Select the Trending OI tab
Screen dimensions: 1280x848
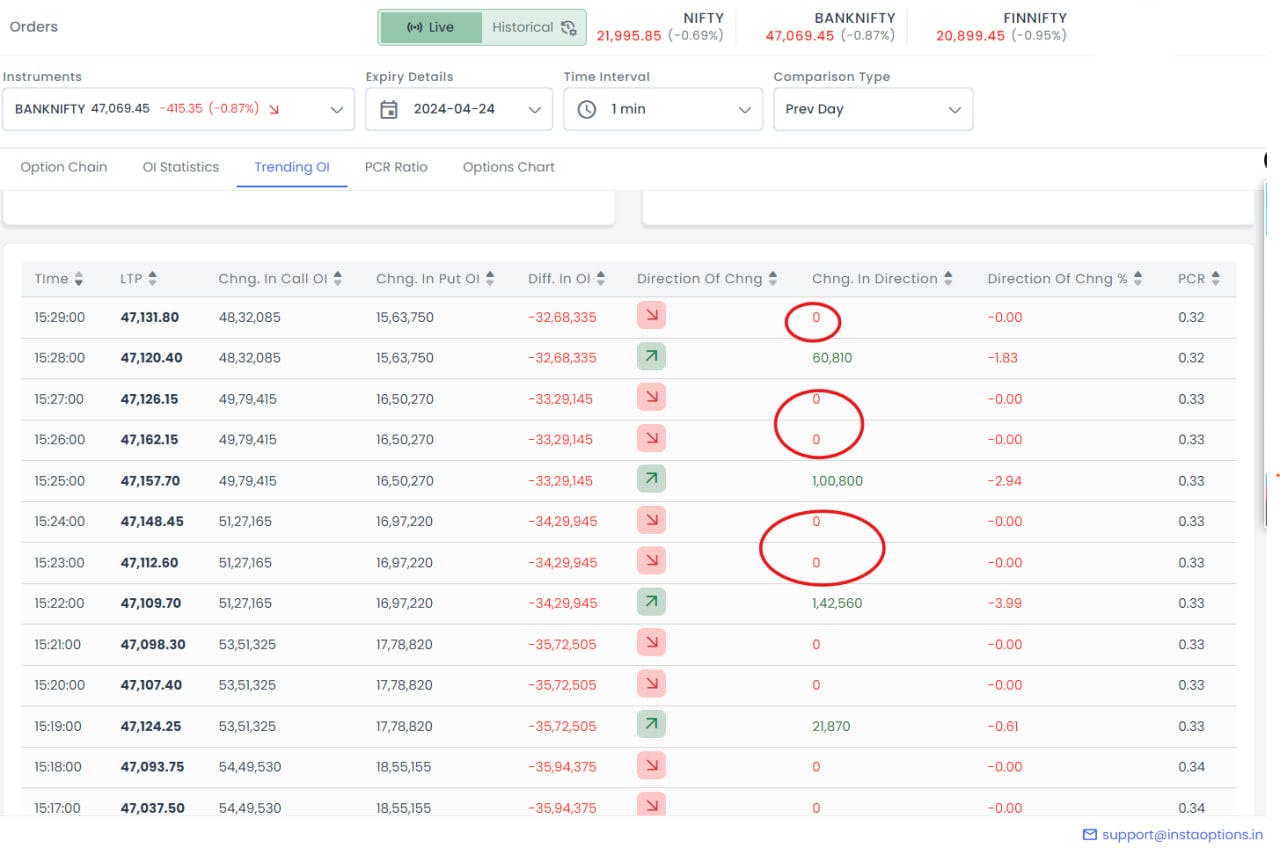[292, 167]
